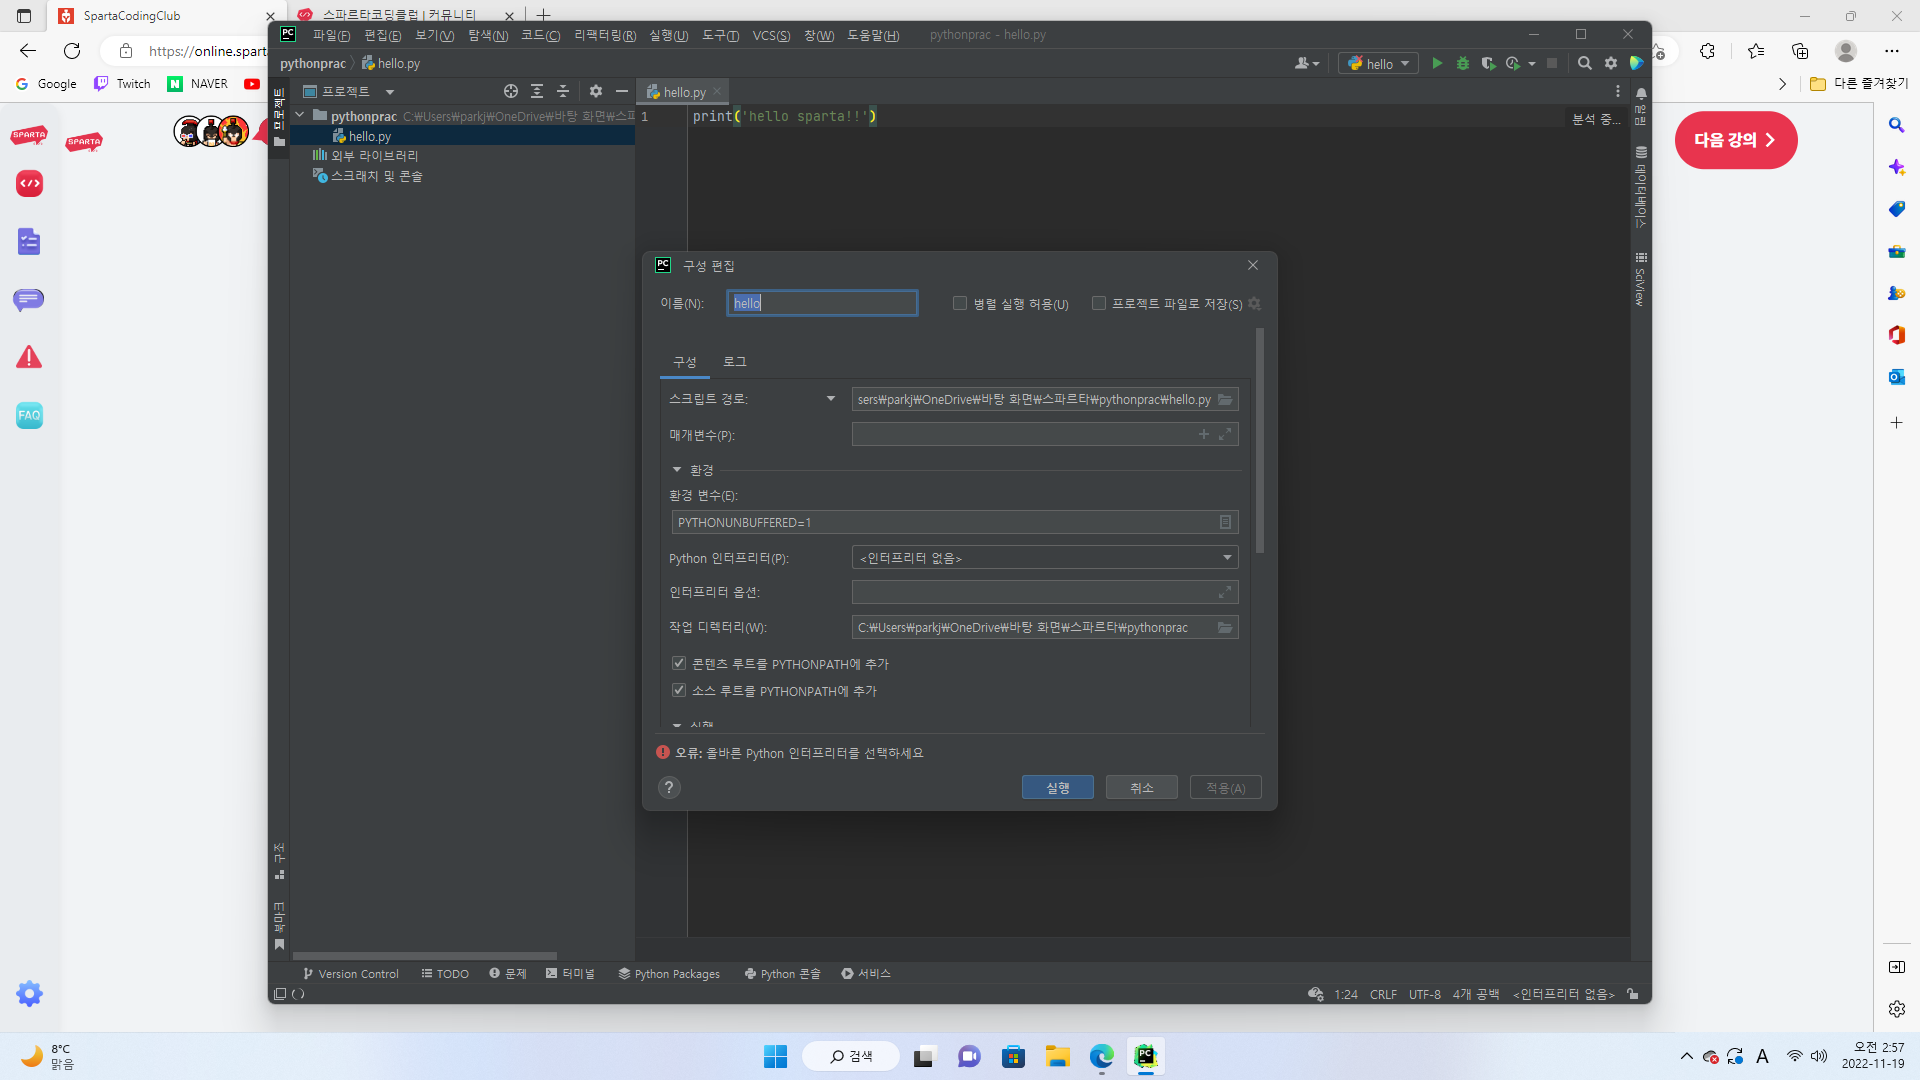Viewport: 1920px width, 1080px height.
Task: Click the 다음 강의 button
Action: pyautogui.click(x=1736, y=140)
